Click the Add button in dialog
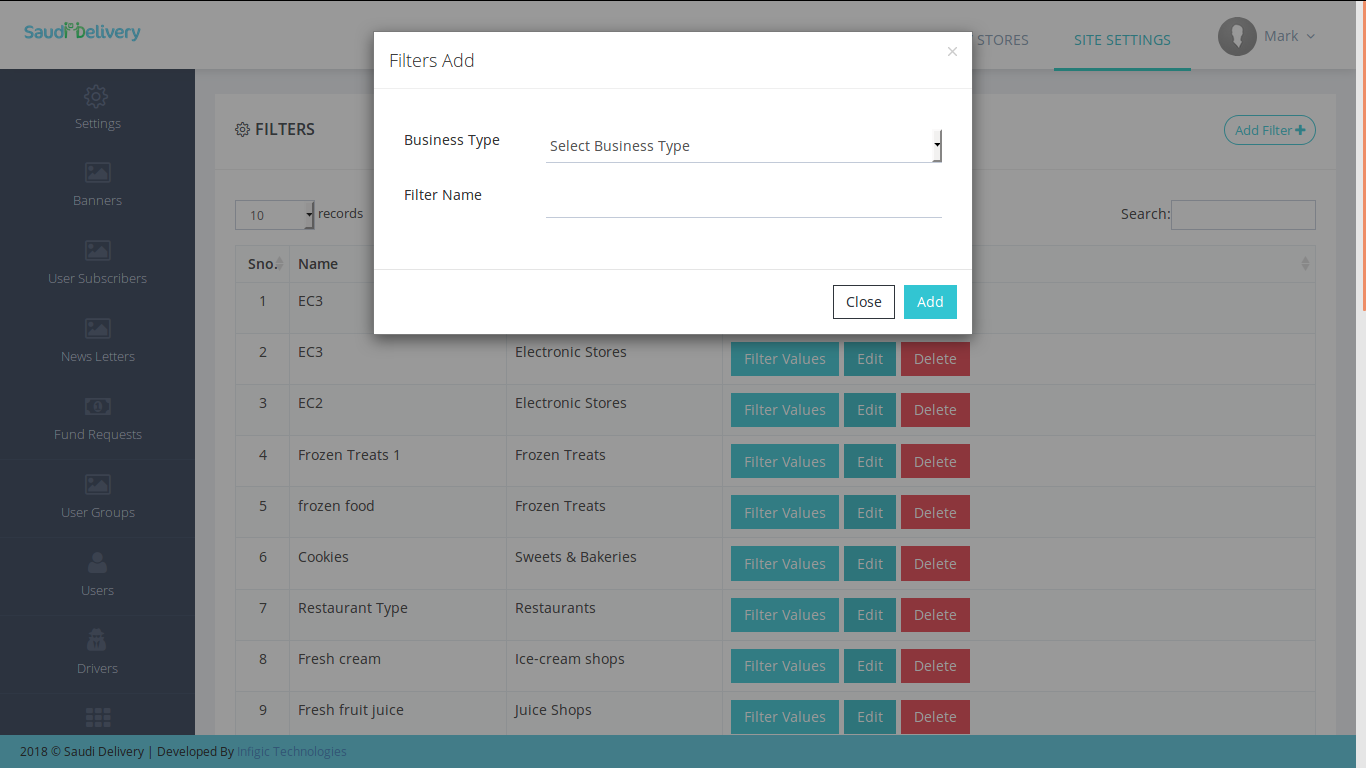The height and width of the screenshot is (768, 1366). pos(929,302)
